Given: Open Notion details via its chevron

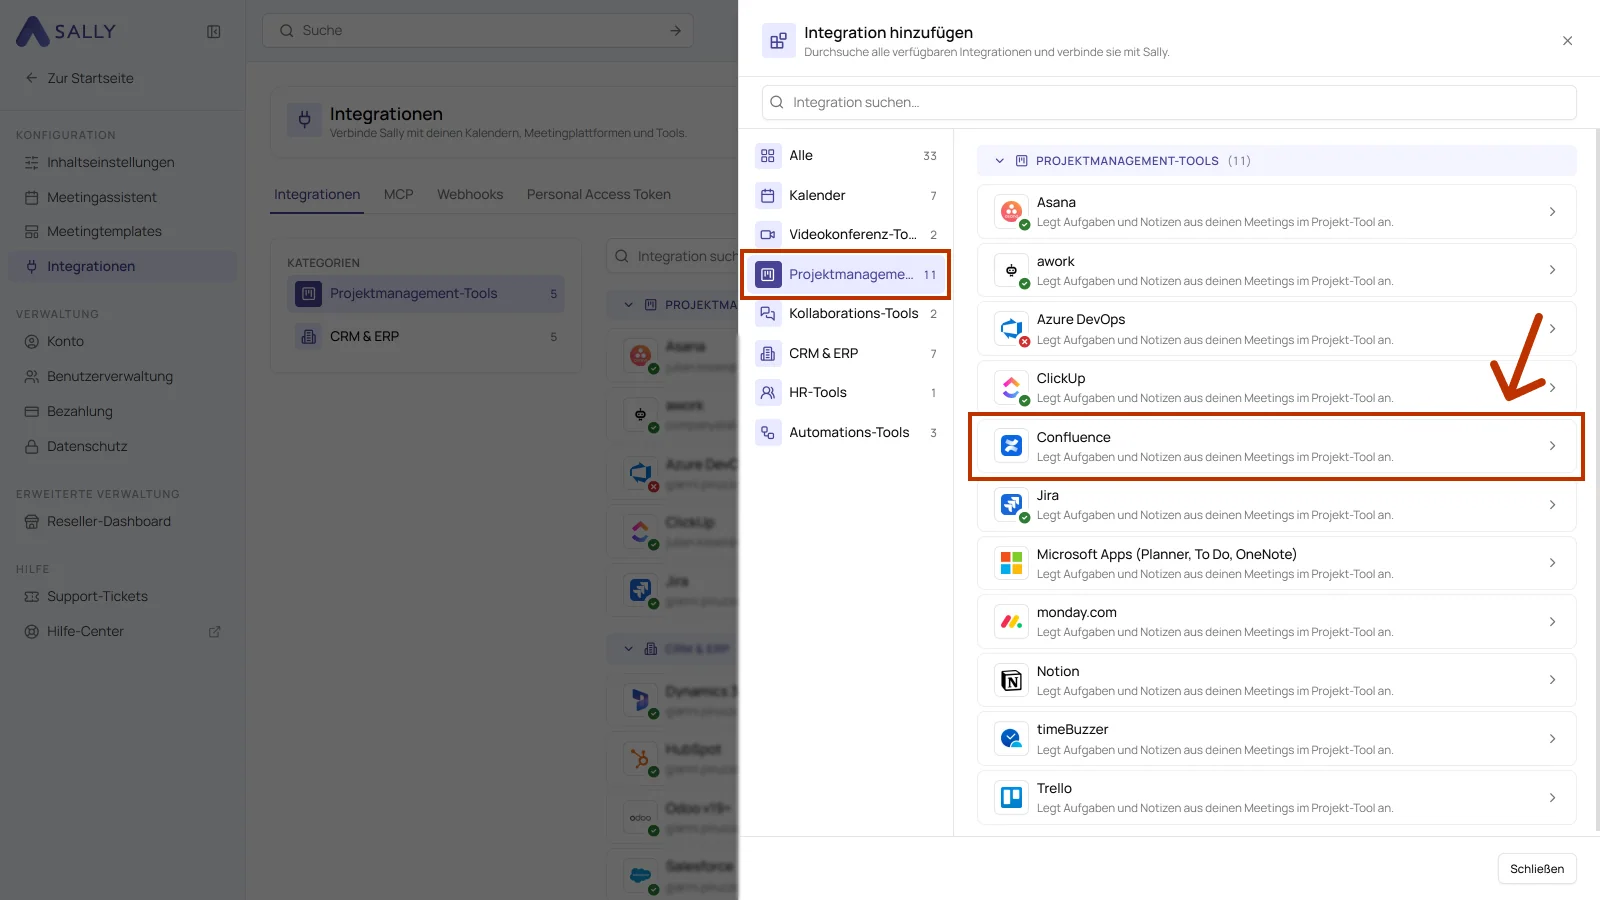Looking at the screenshot, I should 1552,680.
